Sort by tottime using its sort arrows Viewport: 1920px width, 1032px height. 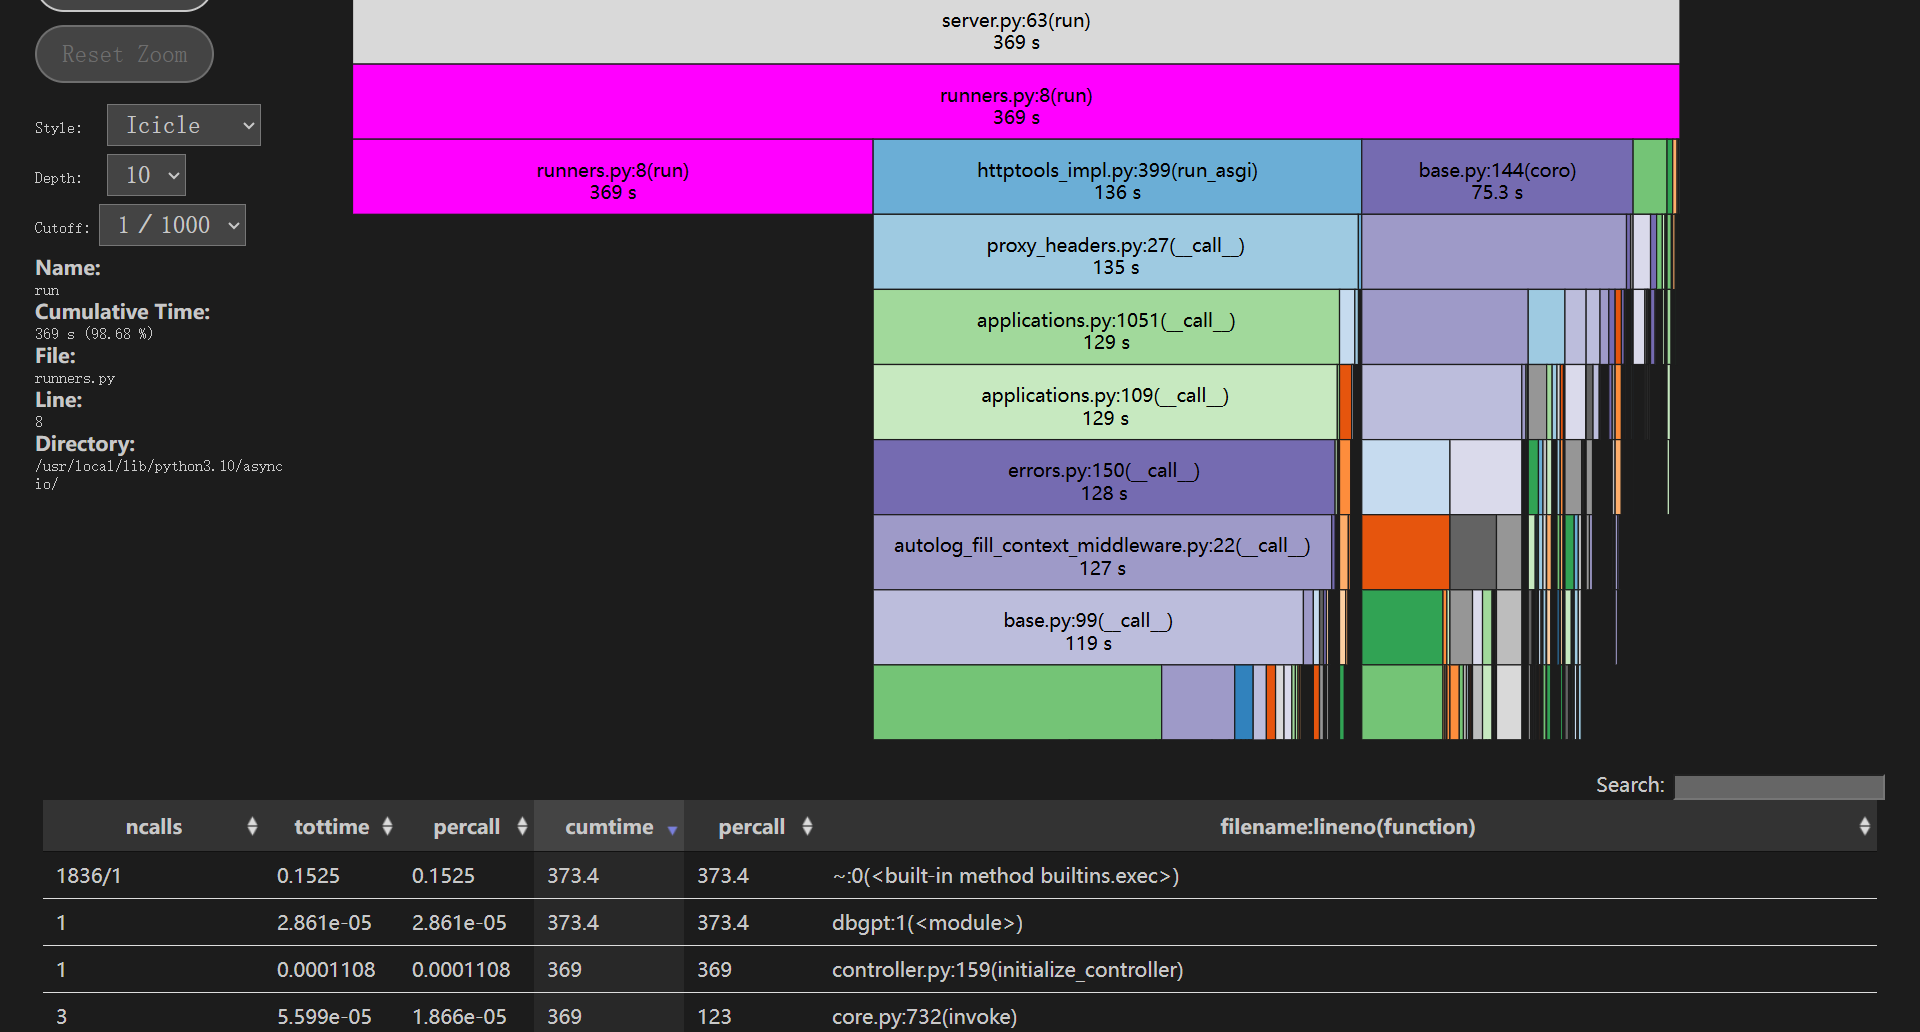387,826
